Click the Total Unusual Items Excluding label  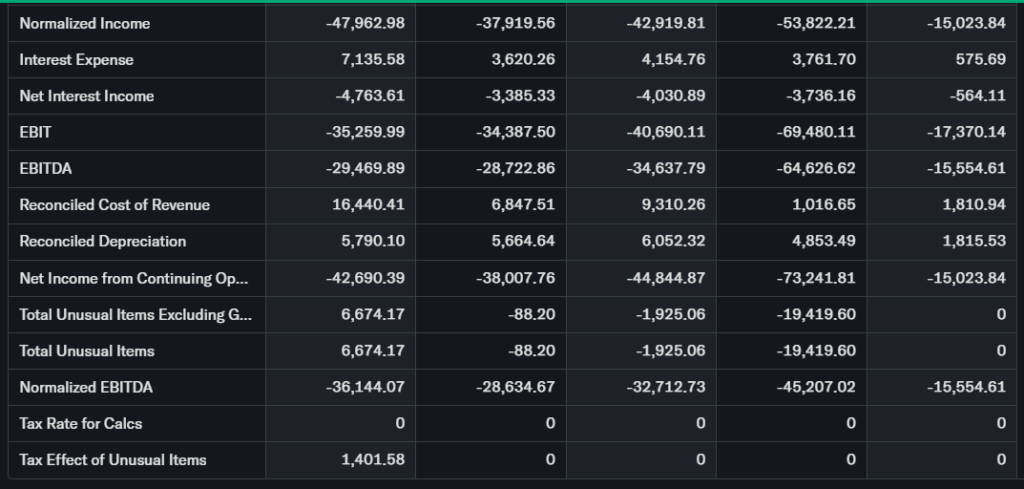(135, 314)
